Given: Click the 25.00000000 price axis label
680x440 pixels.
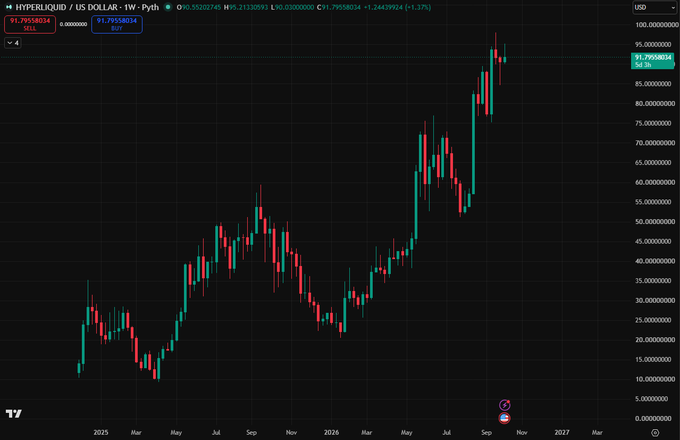Looking at the screenshot, I should 655,320.
